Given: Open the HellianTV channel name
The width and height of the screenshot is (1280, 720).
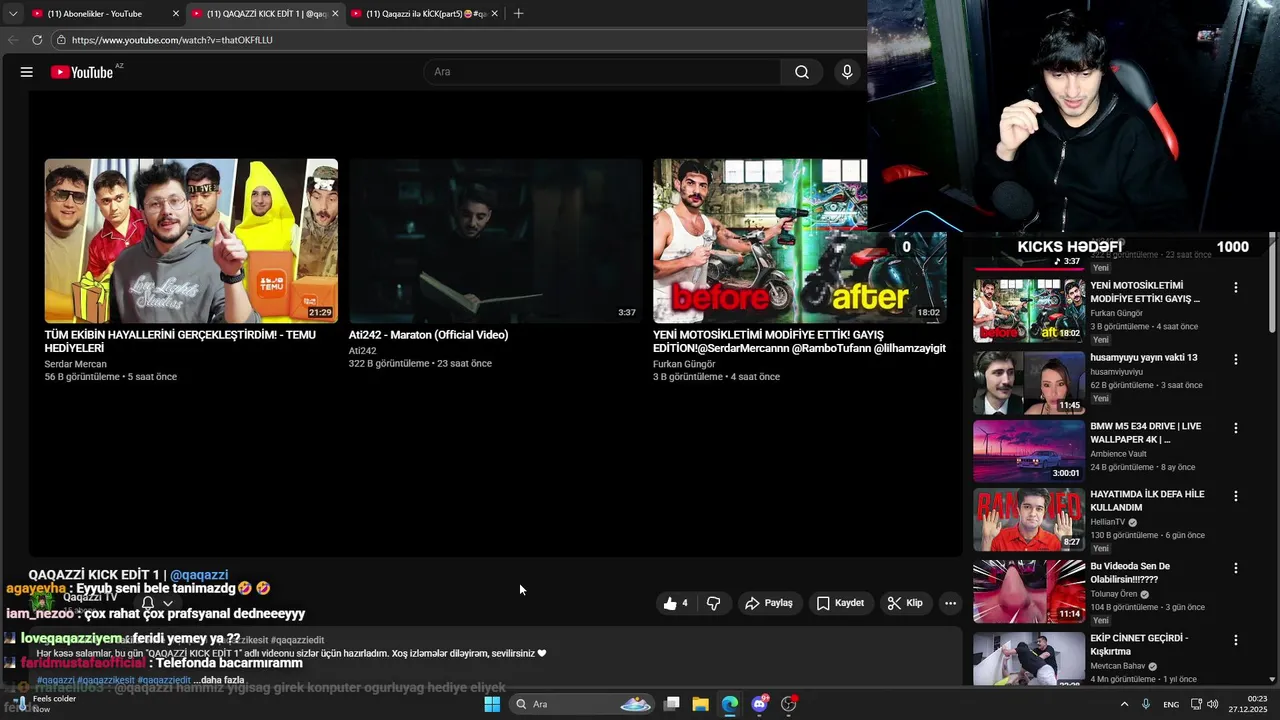Looking at the screenshot, I should 1108,522.
